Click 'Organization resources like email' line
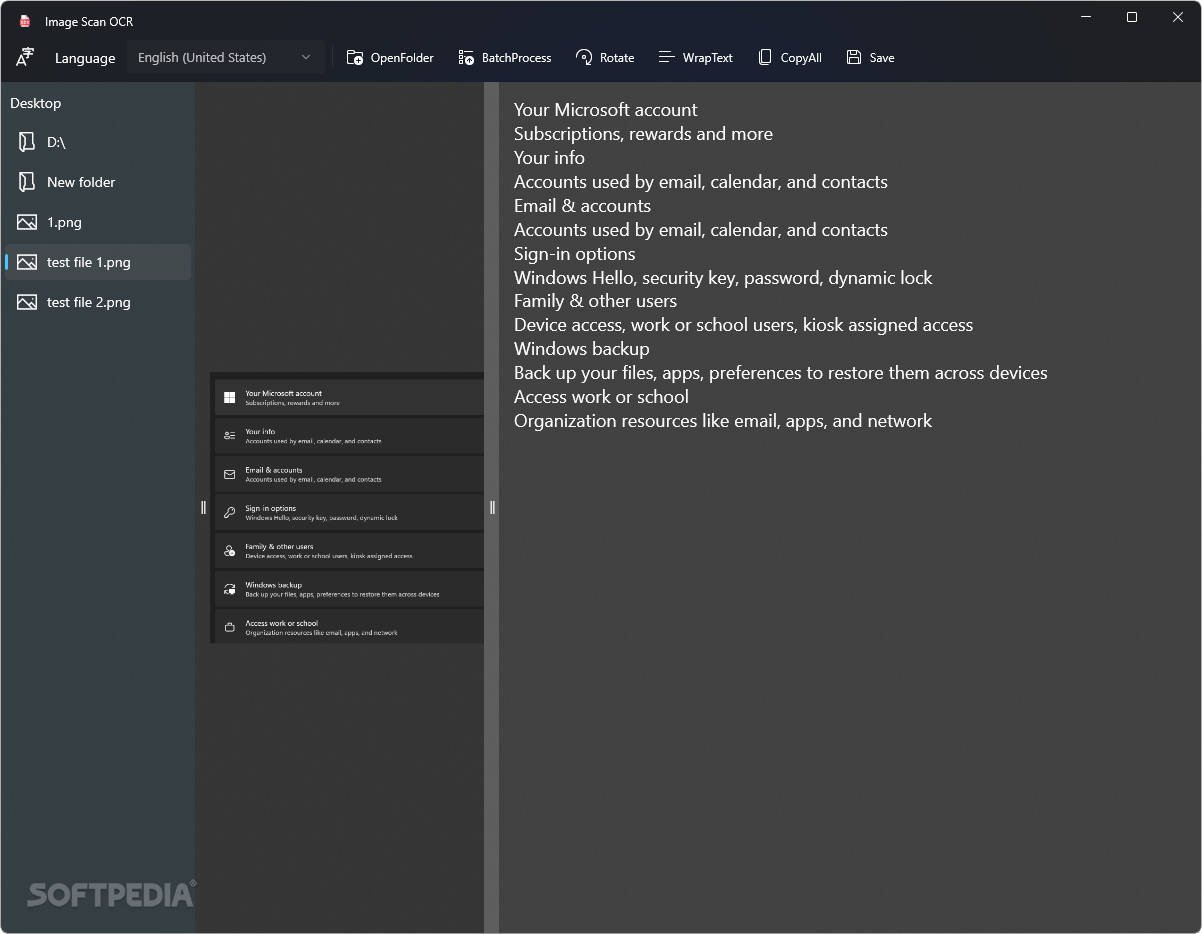The image size is (1202, 934). tap(723, 421)
